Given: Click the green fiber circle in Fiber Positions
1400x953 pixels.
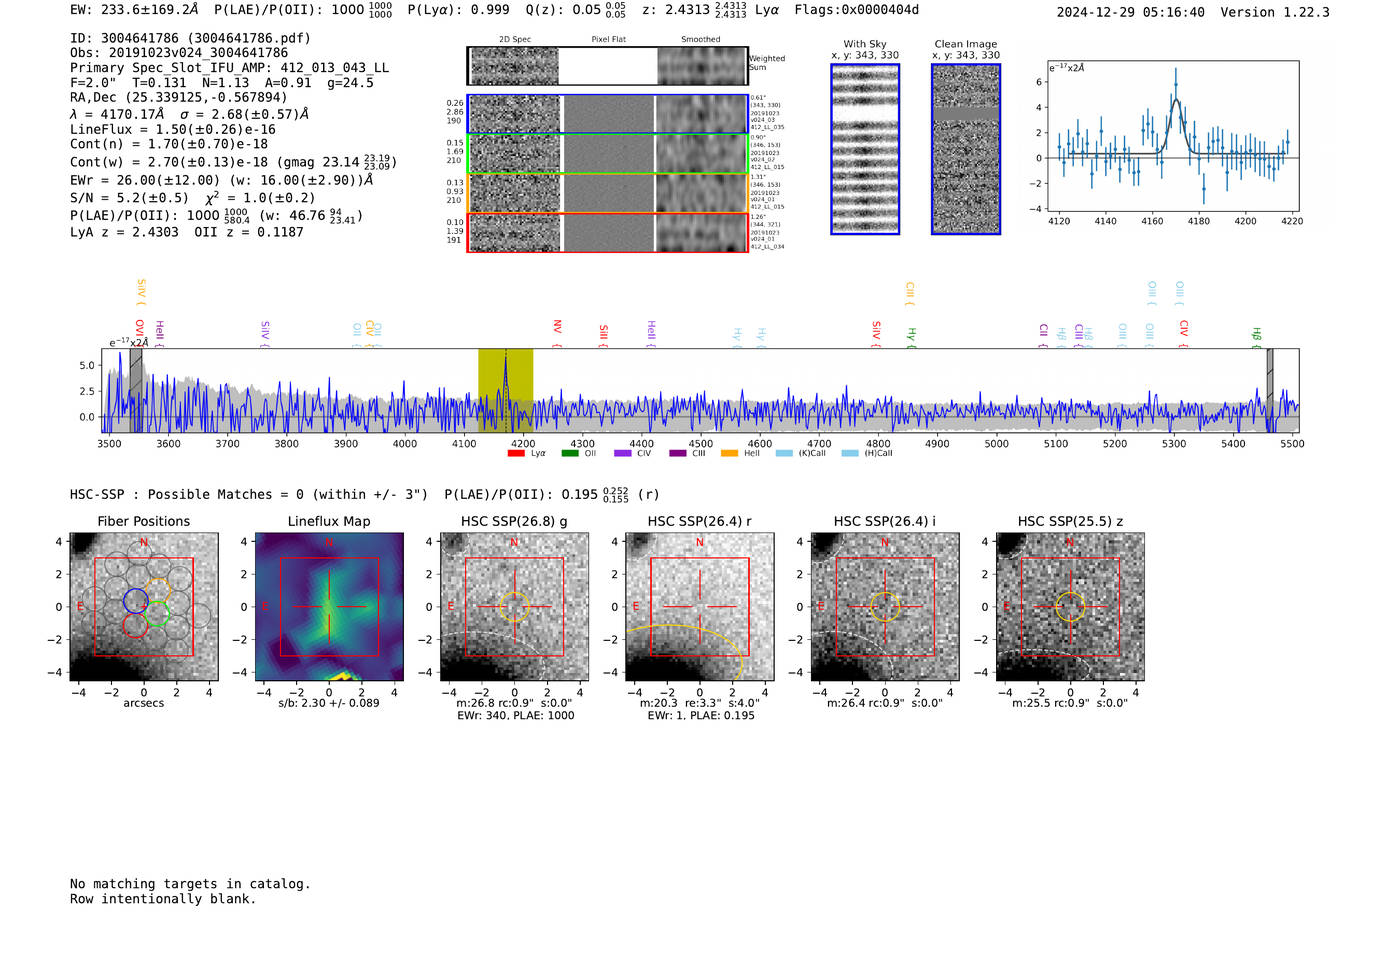Looking at the screenshot, I should coord(157,614).
